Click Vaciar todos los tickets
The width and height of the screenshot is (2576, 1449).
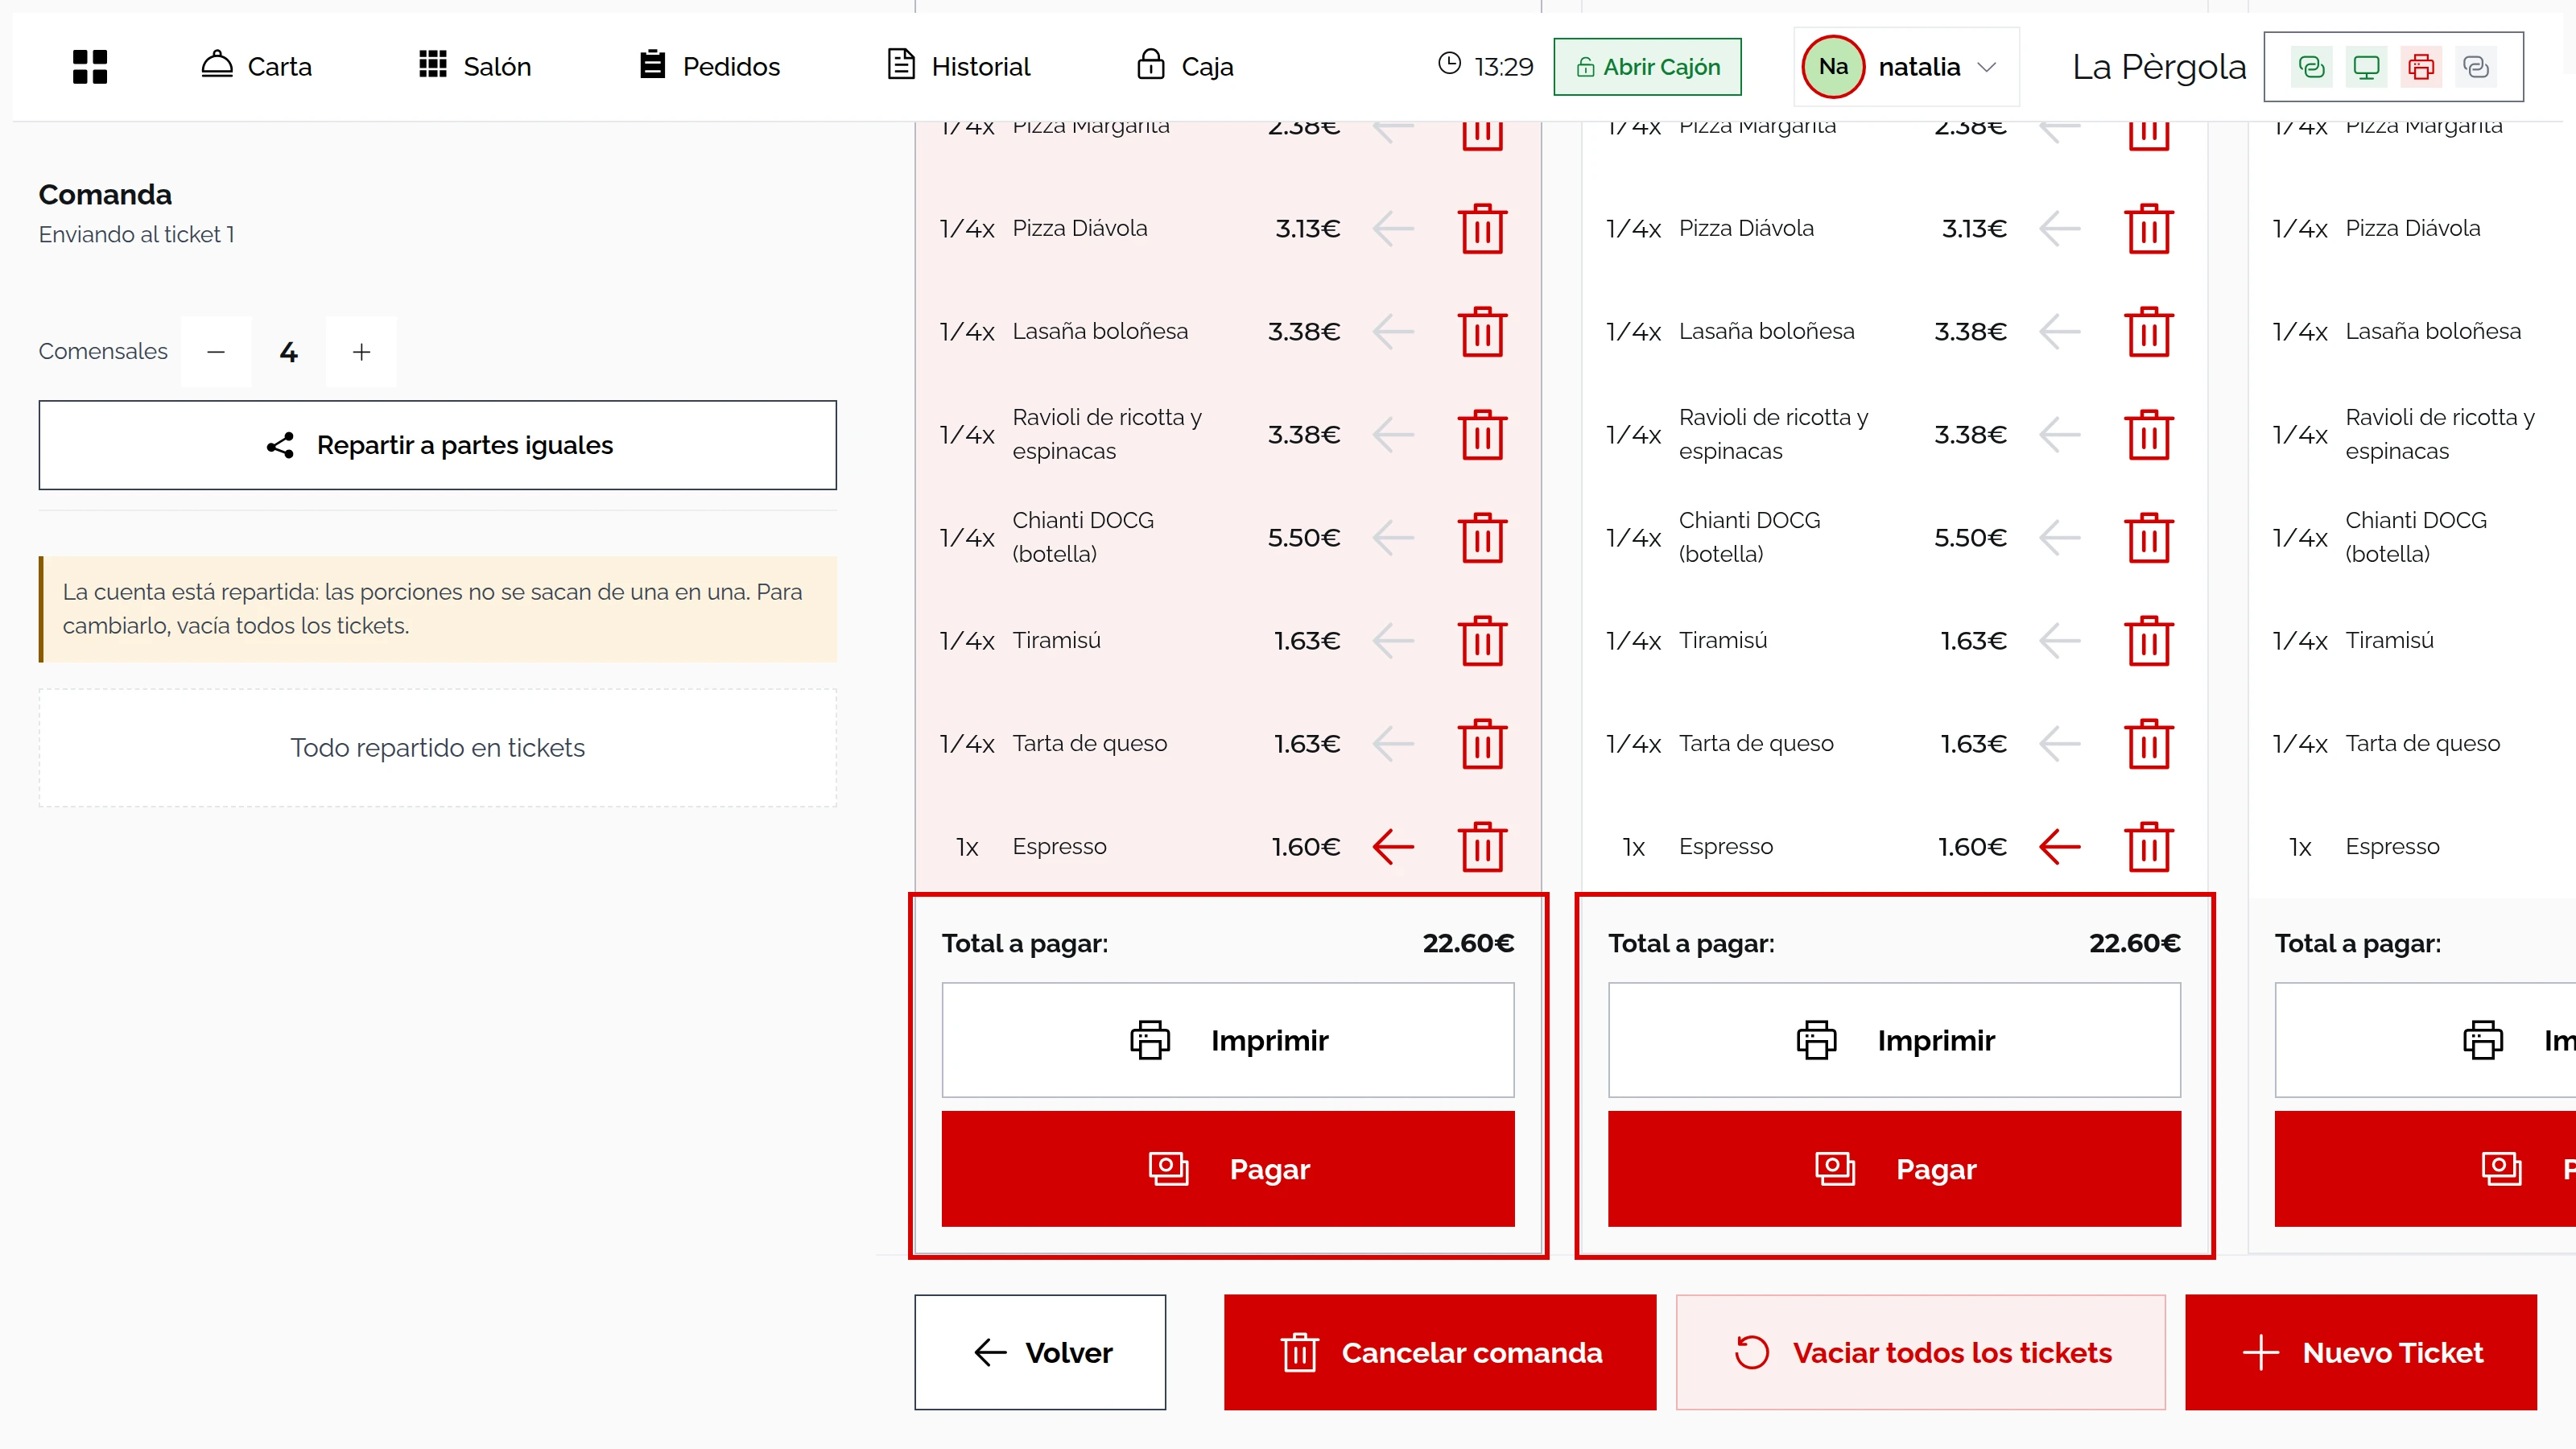click(1921, 1353)
